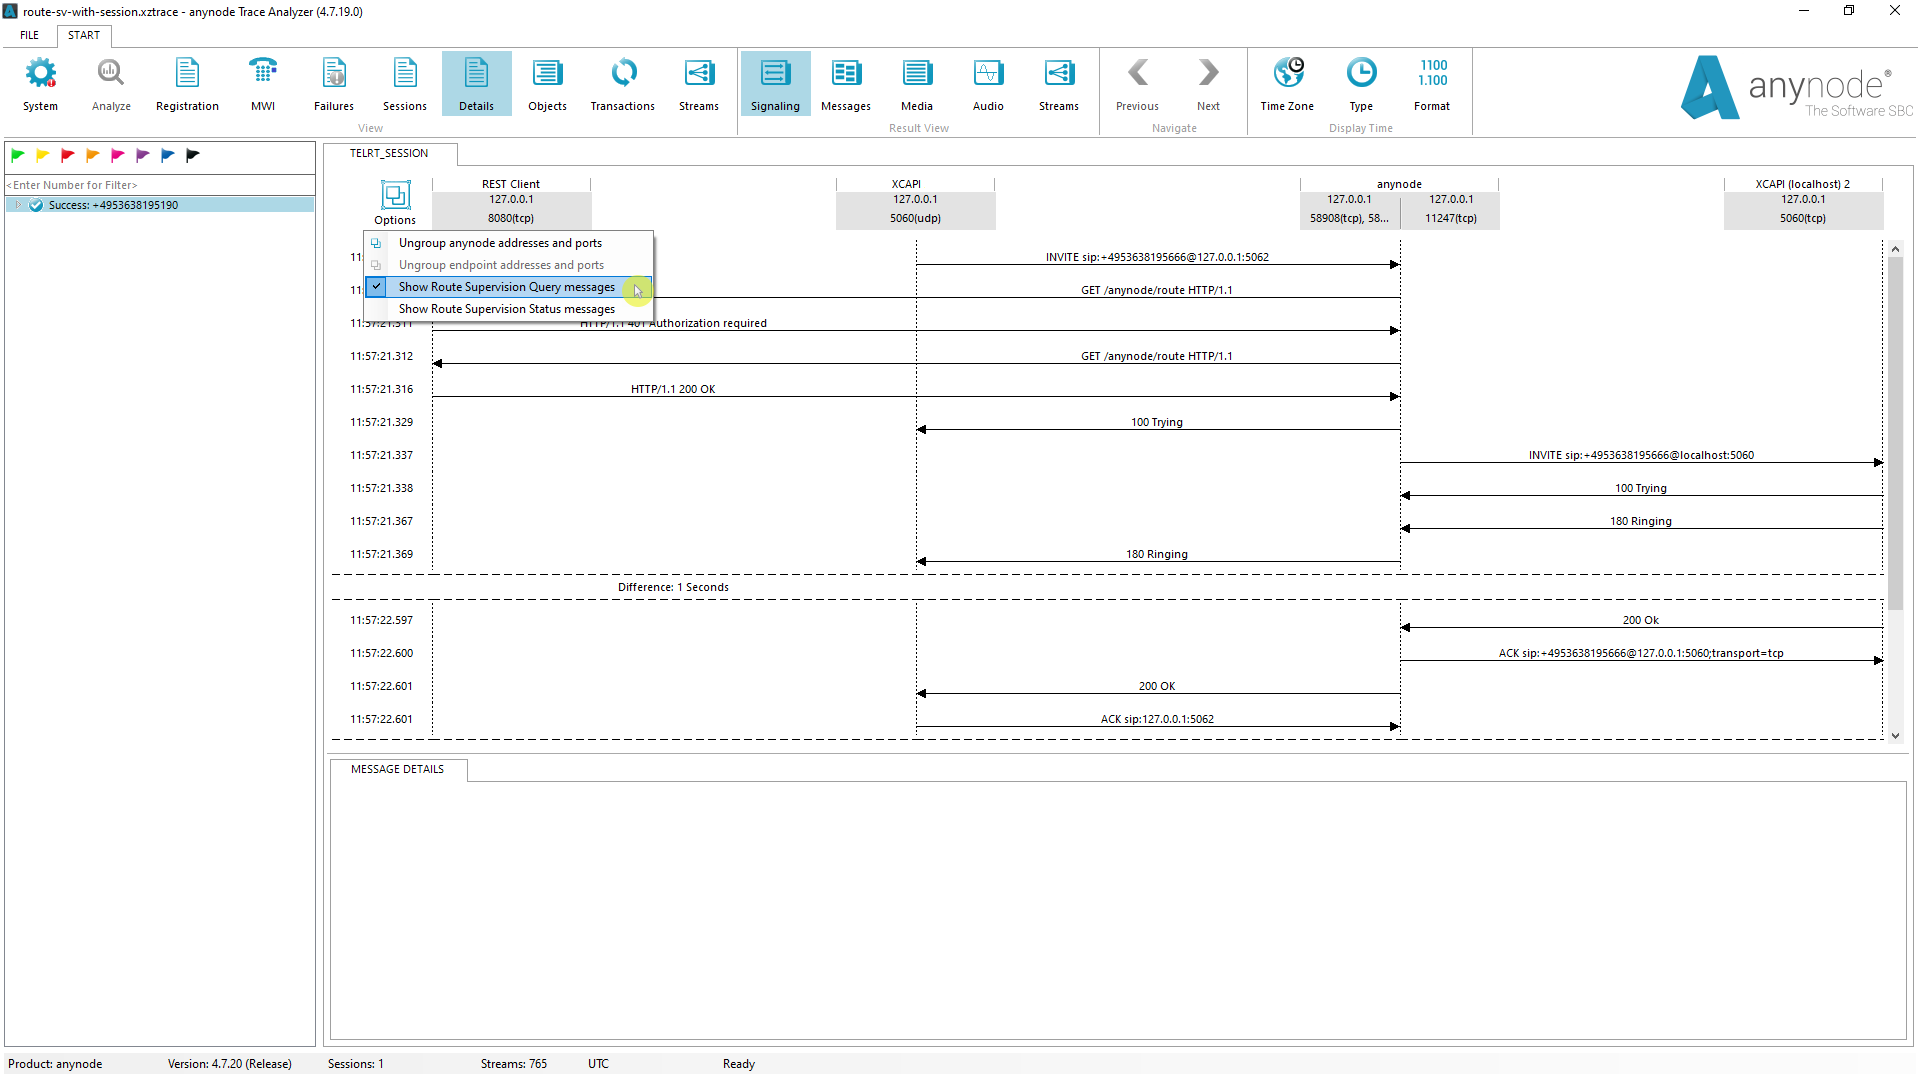Select the HTTP/1.1 200 OK message
Screen dimensions: 1920x1080
(673, 389)
